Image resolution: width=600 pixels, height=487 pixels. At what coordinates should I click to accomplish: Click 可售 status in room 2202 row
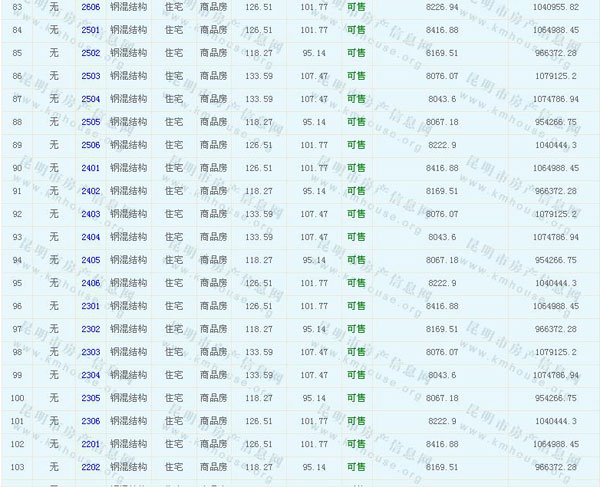(356, 467)
